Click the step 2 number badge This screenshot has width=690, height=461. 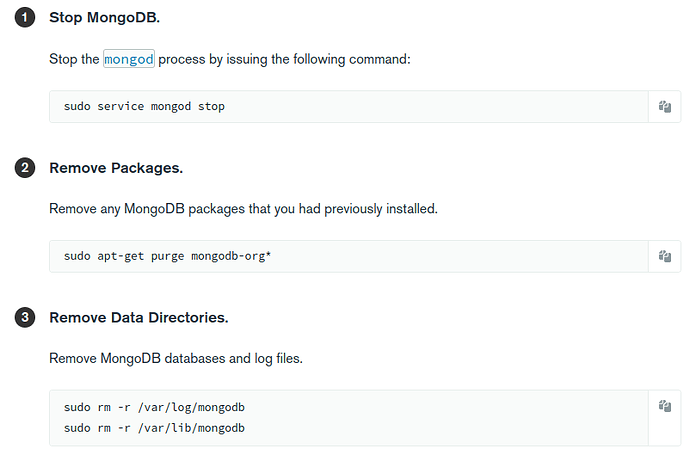[x=25, y=168]
